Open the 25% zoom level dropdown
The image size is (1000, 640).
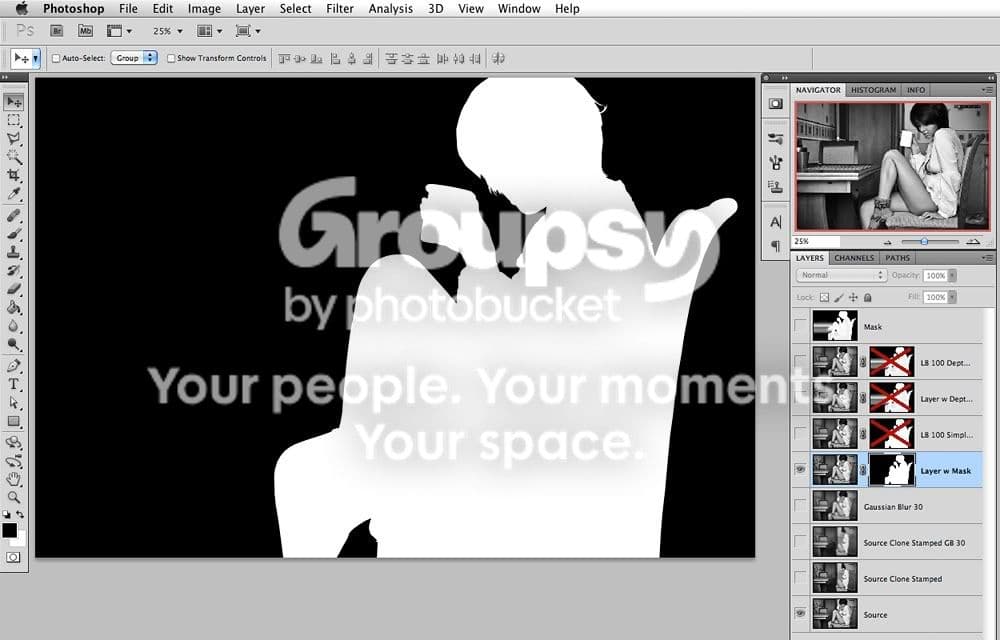[167, 31]
